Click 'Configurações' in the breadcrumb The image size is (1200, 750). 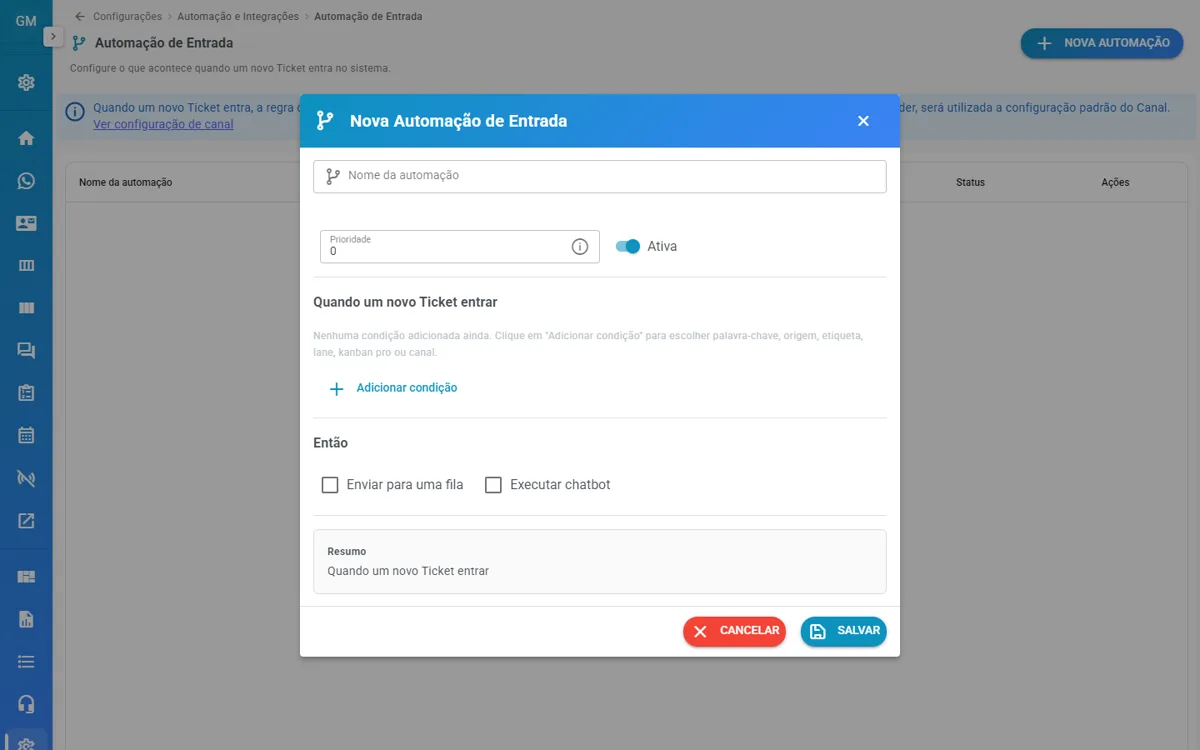127,17
